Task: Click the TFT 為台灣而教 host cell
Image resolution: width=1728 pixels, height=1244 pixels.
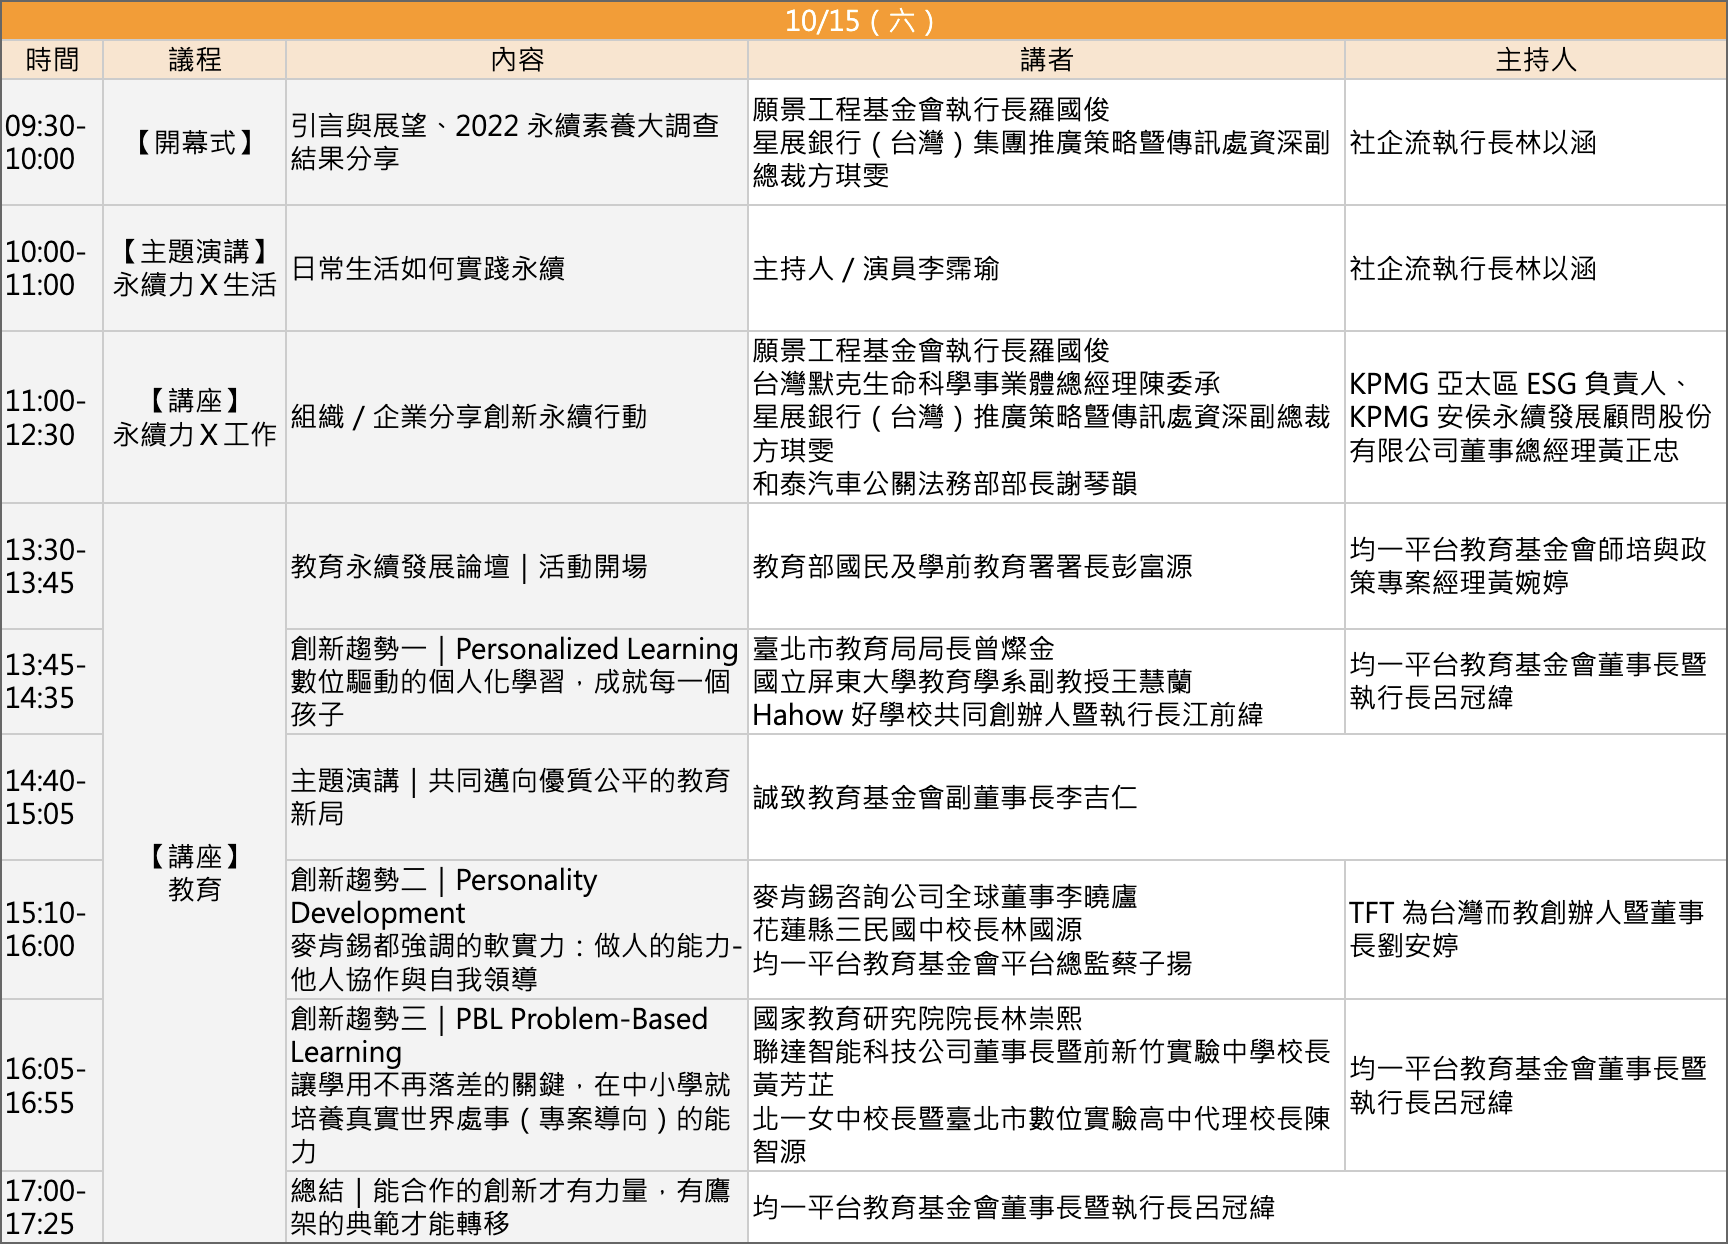Action: (x=1535, y=929)
